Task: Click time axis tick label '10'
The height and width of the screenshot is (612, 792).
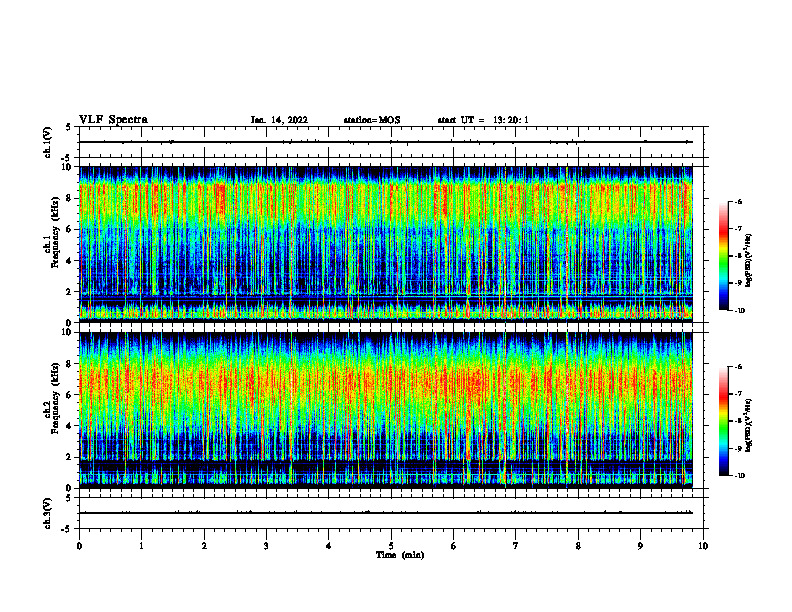Action: [703, 546]
